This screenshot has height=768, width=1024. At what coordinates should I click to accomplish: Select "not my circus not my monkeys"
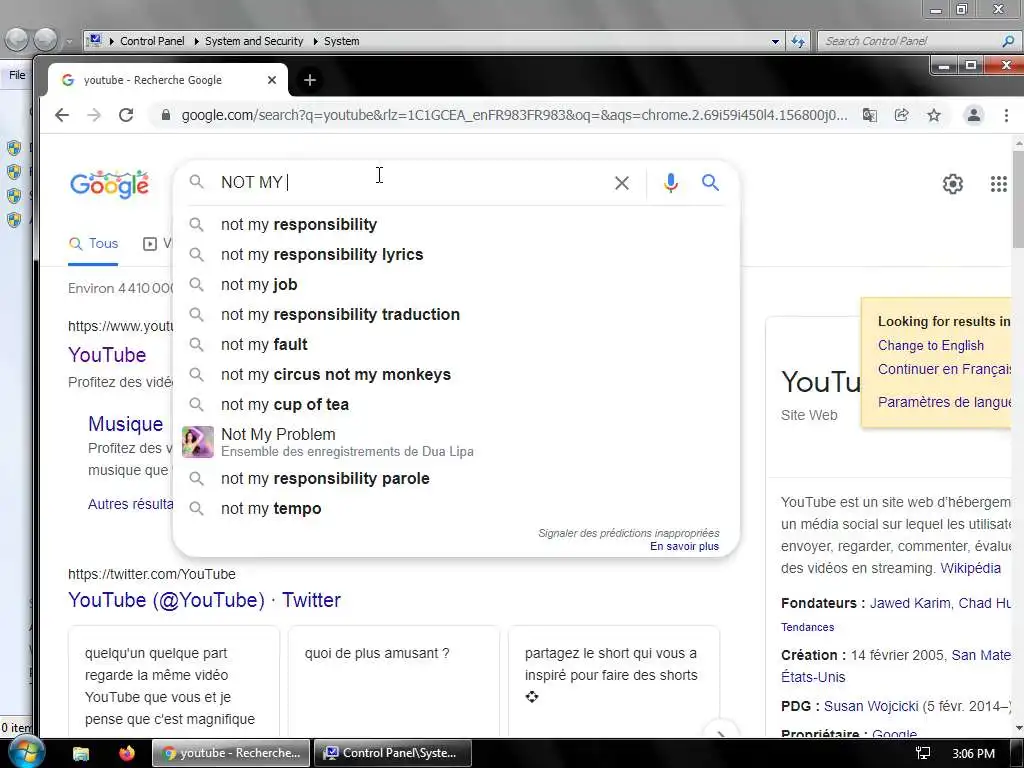(x=456, y=375)
